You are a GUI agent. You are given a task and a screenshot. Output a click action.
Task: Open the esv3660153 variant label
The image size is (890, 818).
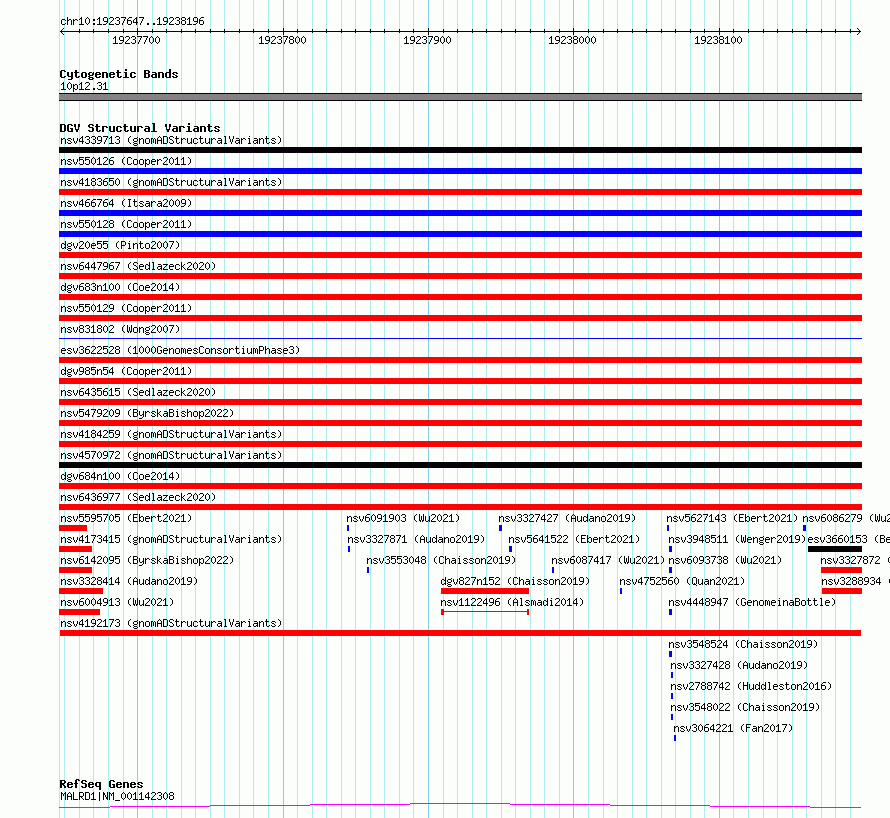[x=849, y=539]
